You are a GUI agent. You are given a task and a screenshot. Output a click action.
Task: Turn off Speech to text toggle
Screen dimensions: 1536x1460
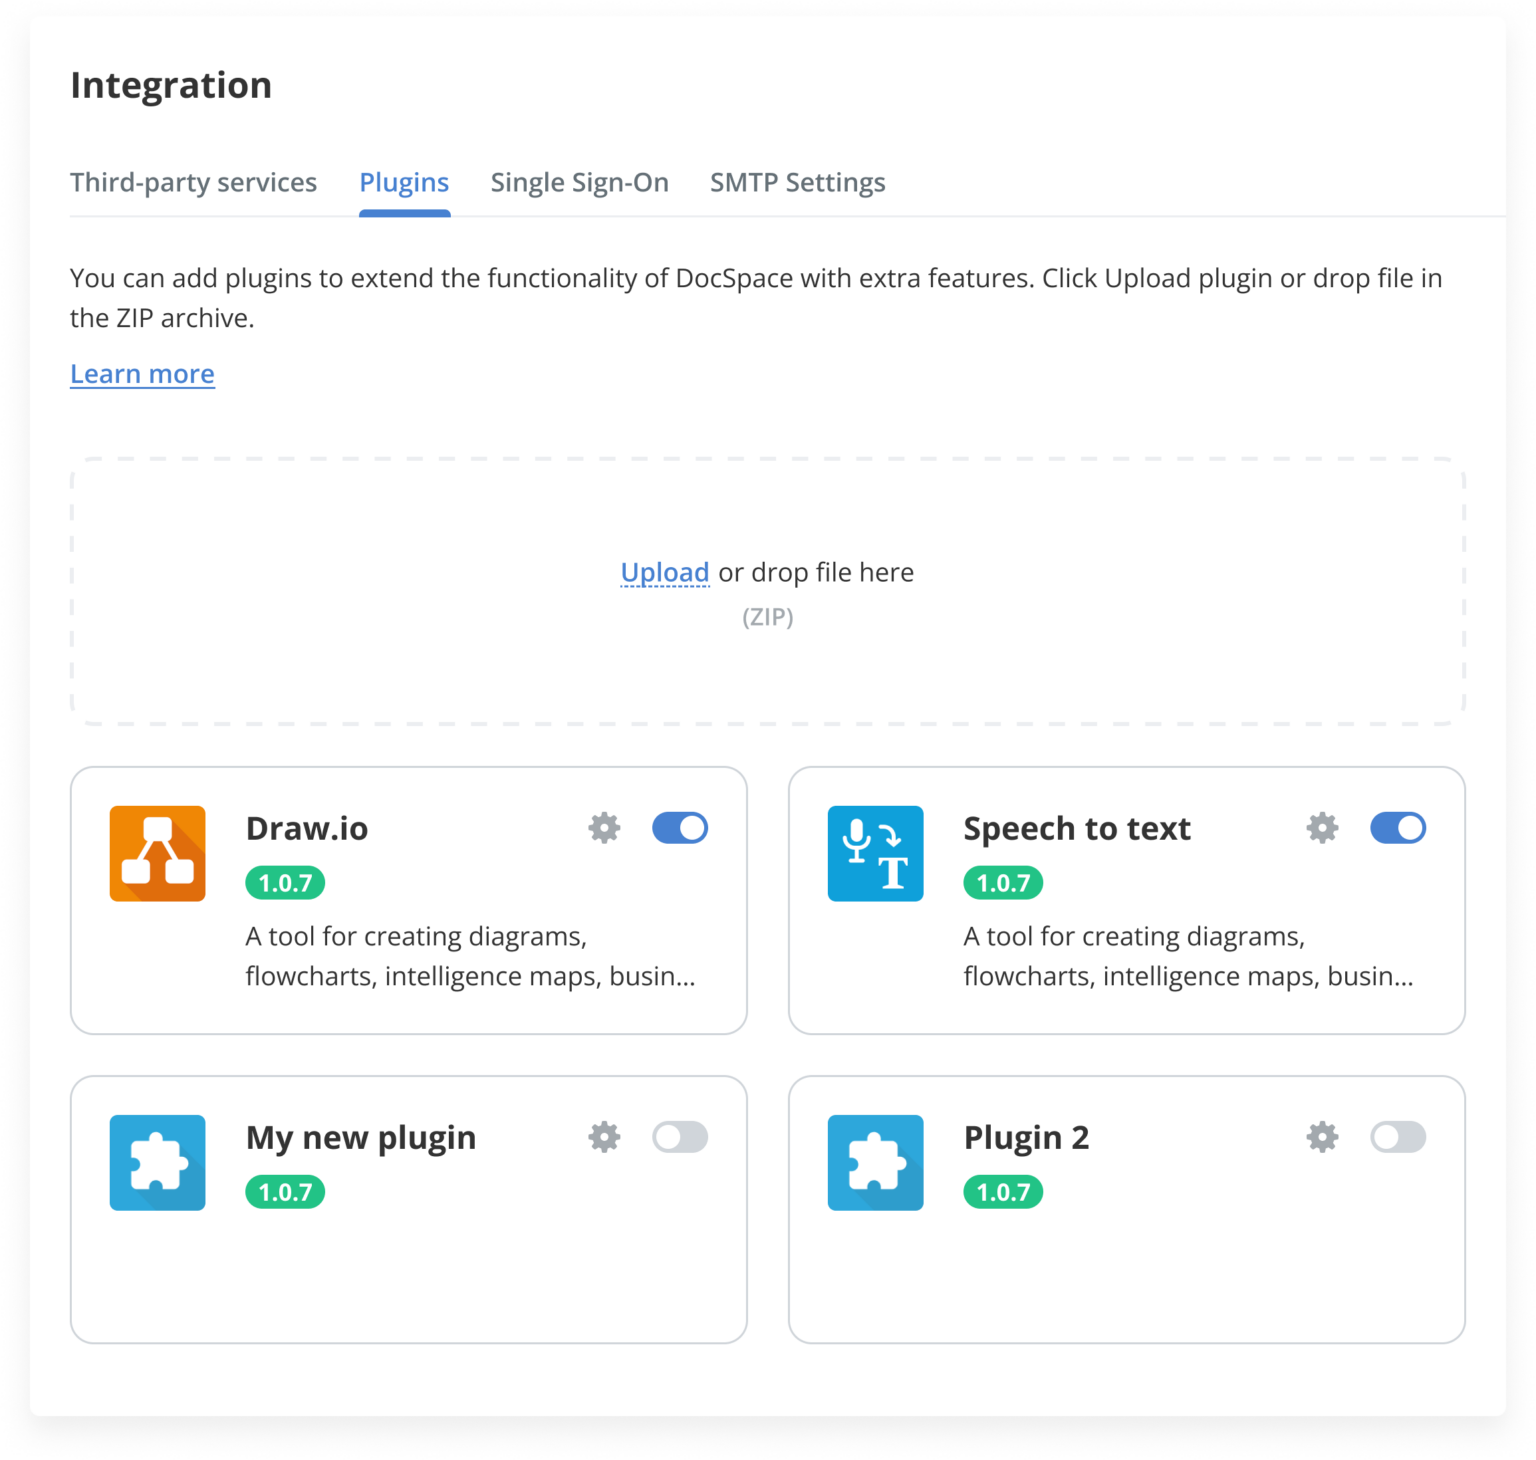[1398, 828]
